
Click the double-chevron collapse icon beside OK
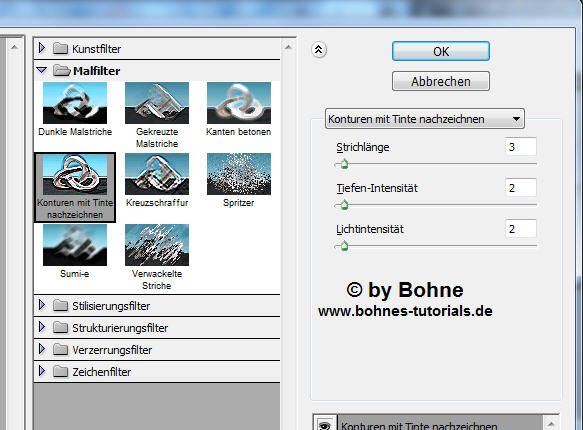pos(319,49)
